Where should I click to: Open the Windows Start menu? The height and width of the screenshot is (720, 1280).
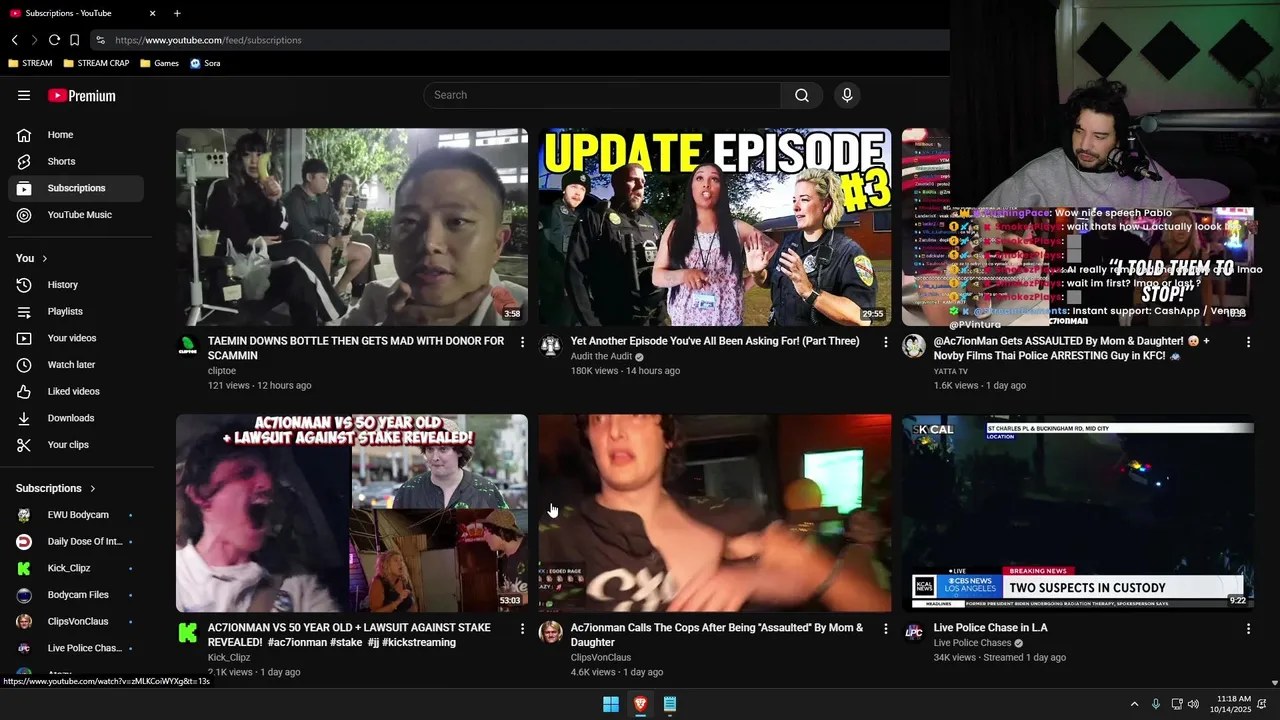(611, 704)
